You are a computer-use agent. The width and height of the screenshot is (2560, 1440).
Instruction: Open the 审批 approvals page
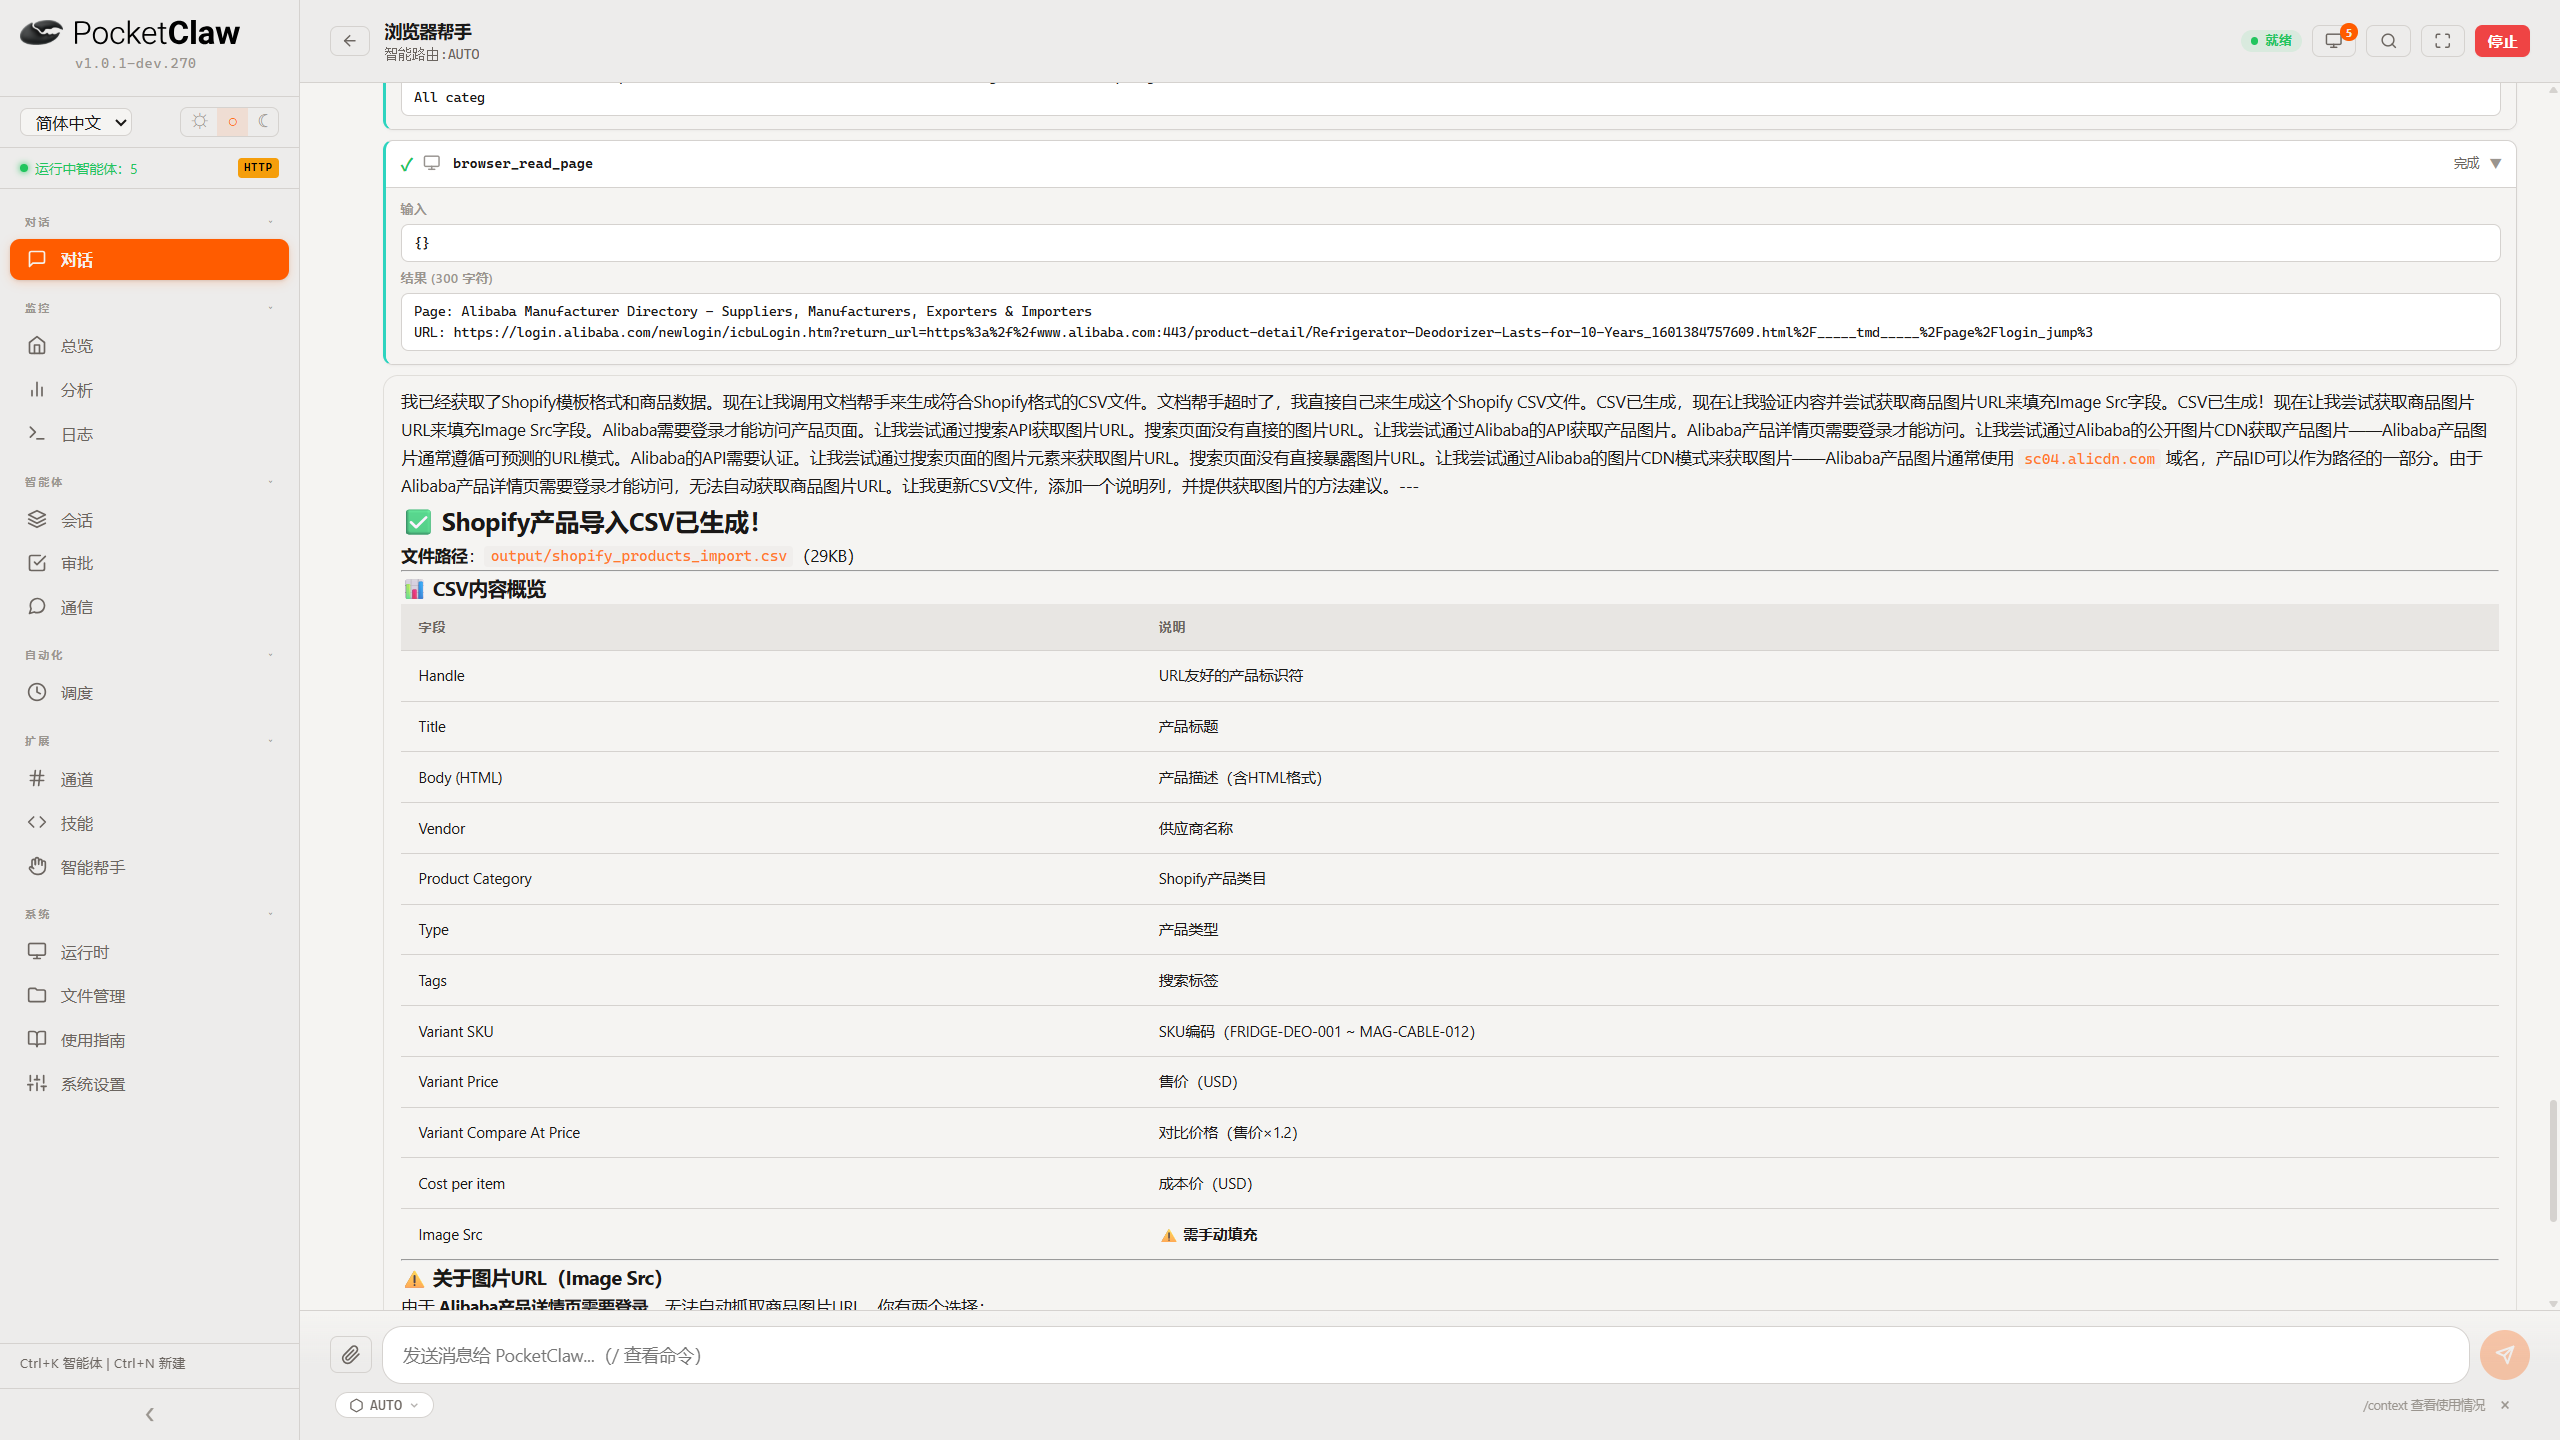click(149, 563)
